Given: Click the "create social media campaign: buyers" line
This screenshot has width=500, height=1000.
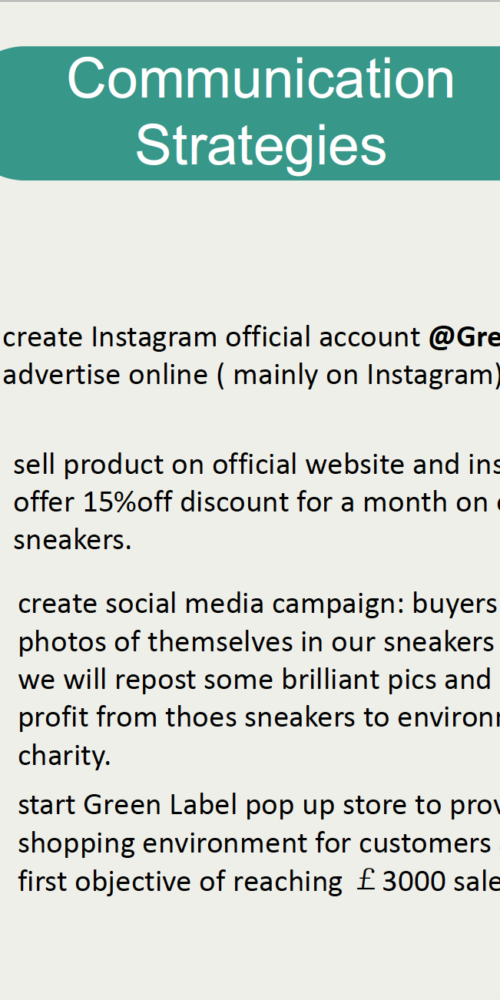Looking at the screenshot, I should 258,604.
